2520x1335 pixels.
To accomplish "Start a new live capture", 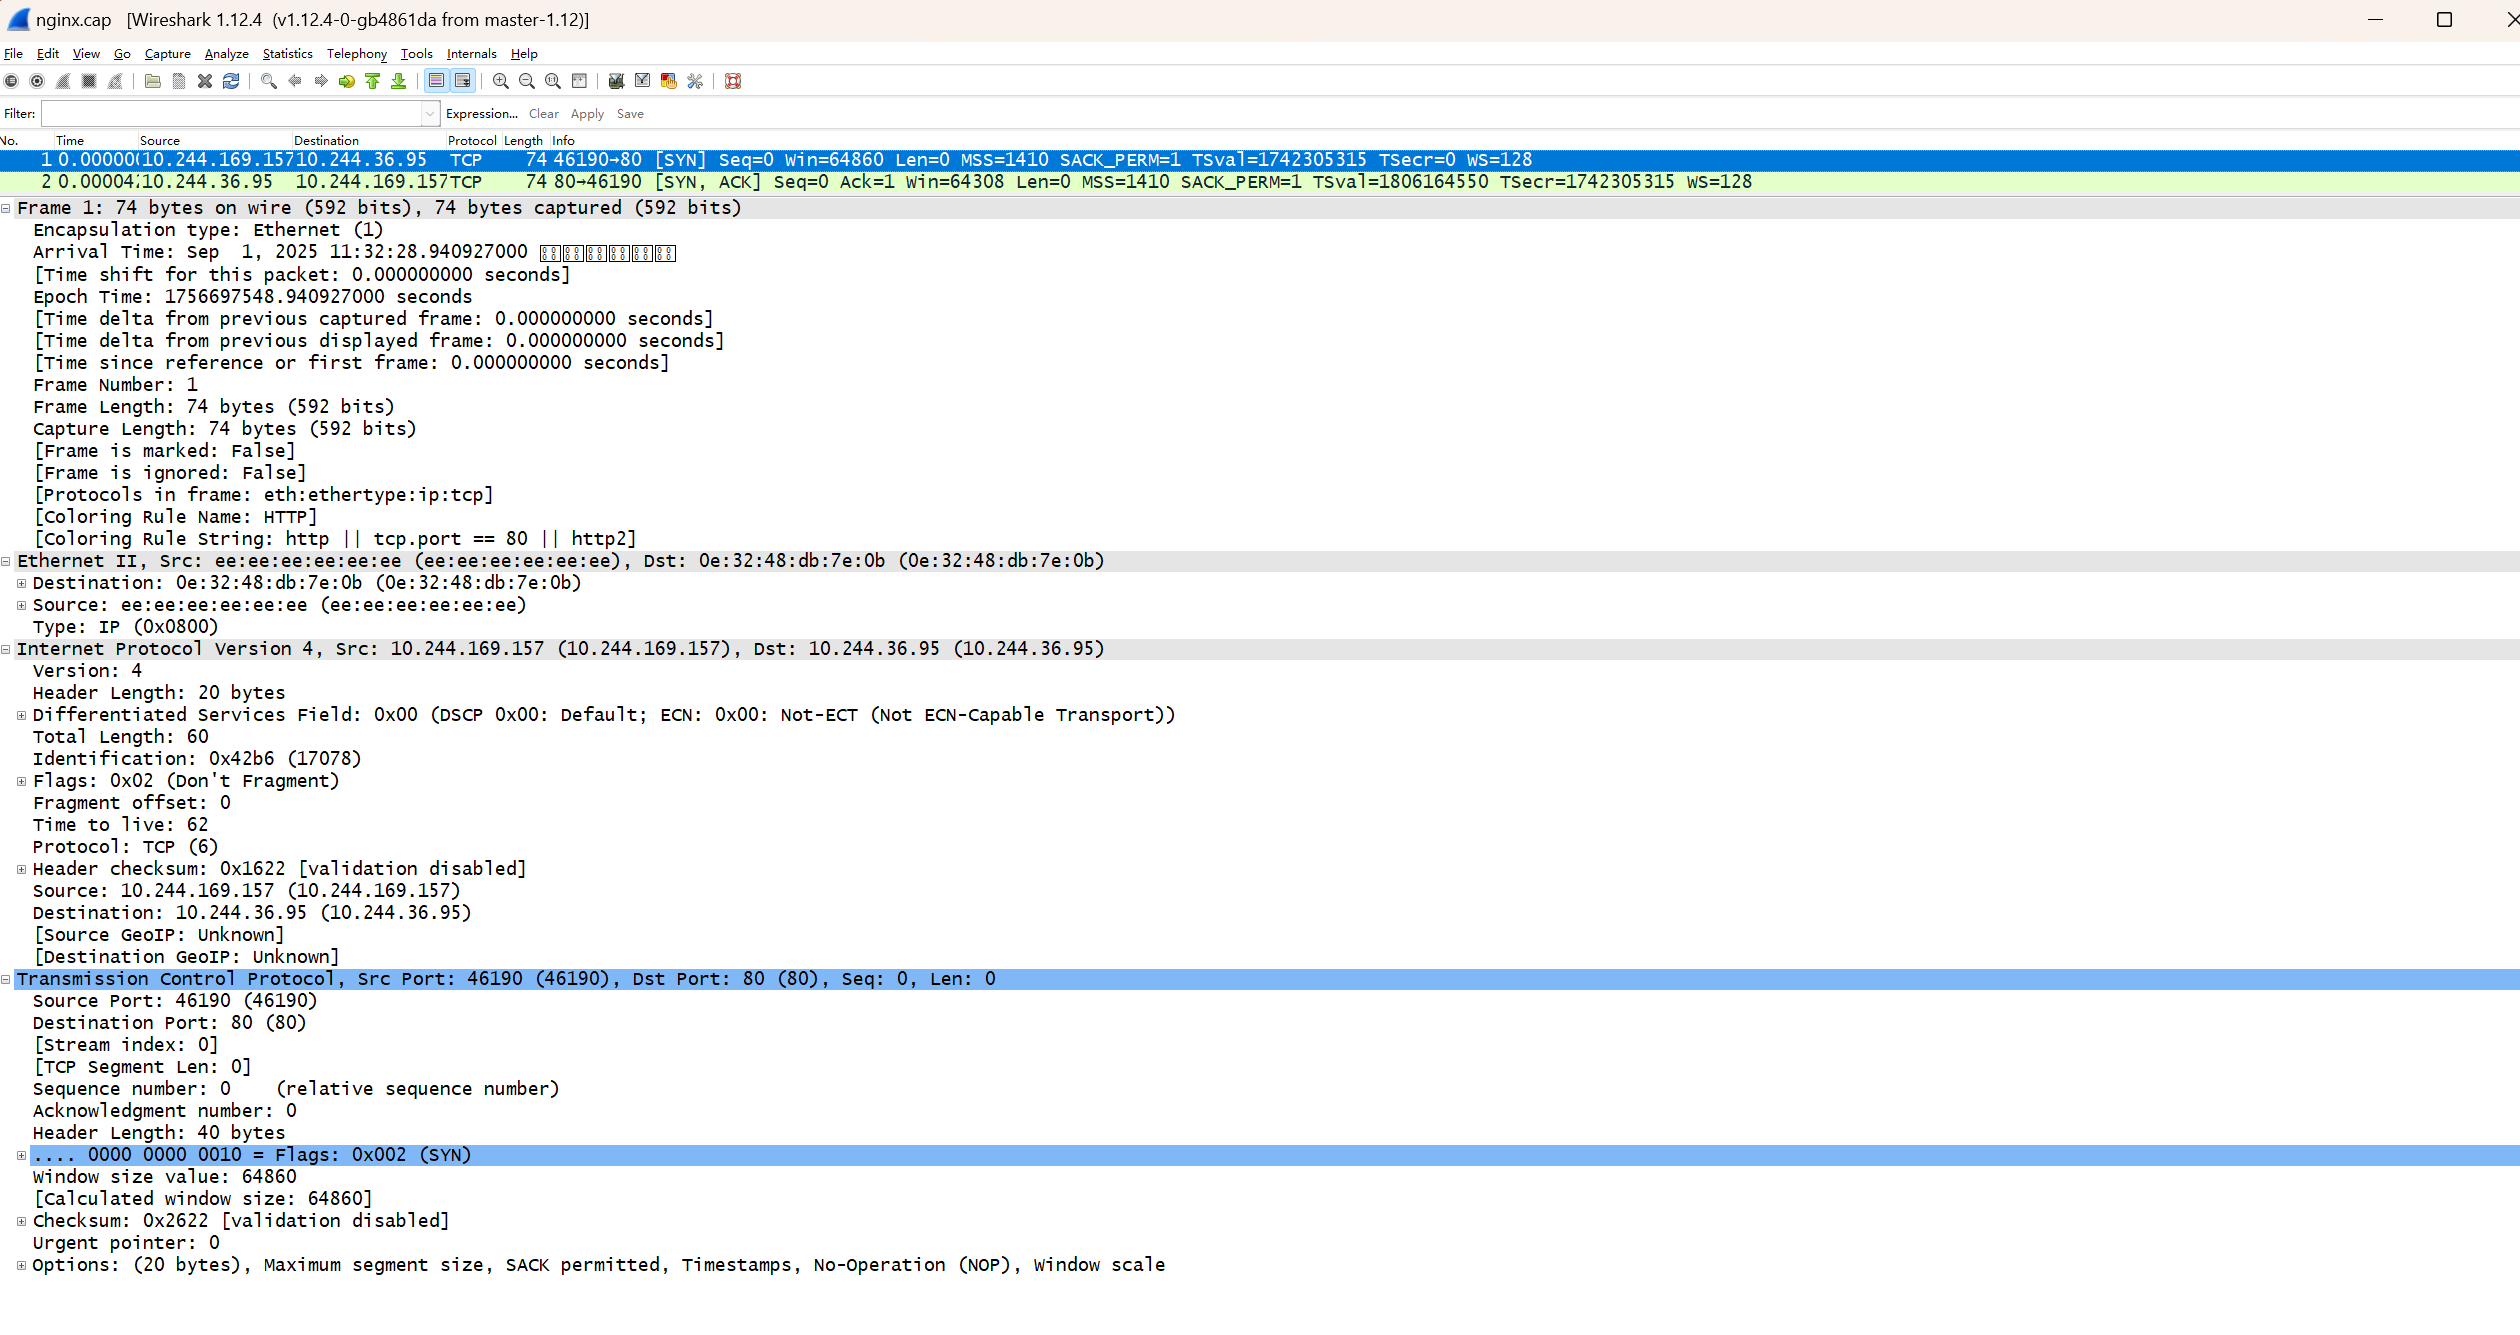I will (x=63, y=81).
